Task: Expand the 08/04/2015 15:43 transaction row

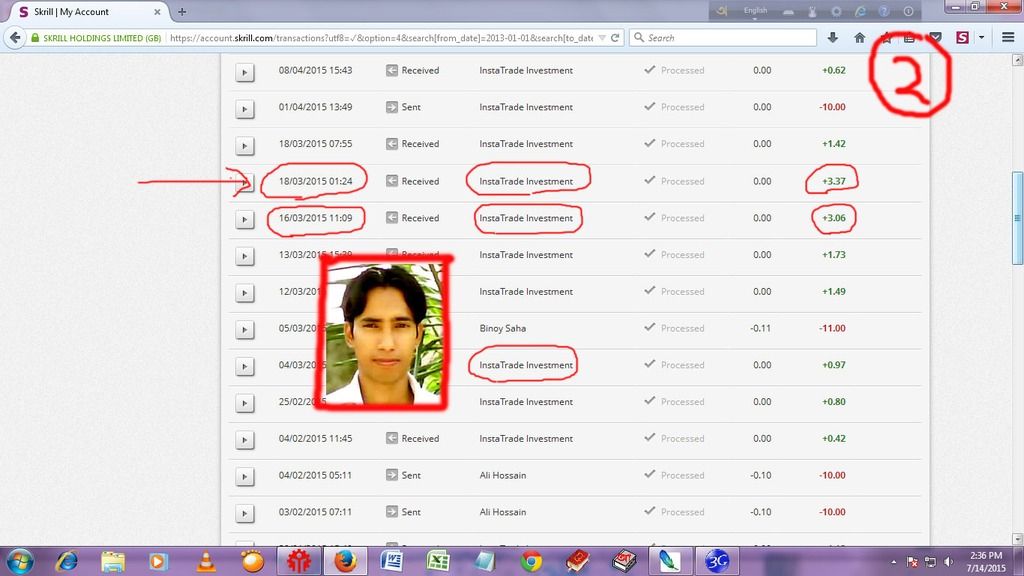Action: point(244,72)
